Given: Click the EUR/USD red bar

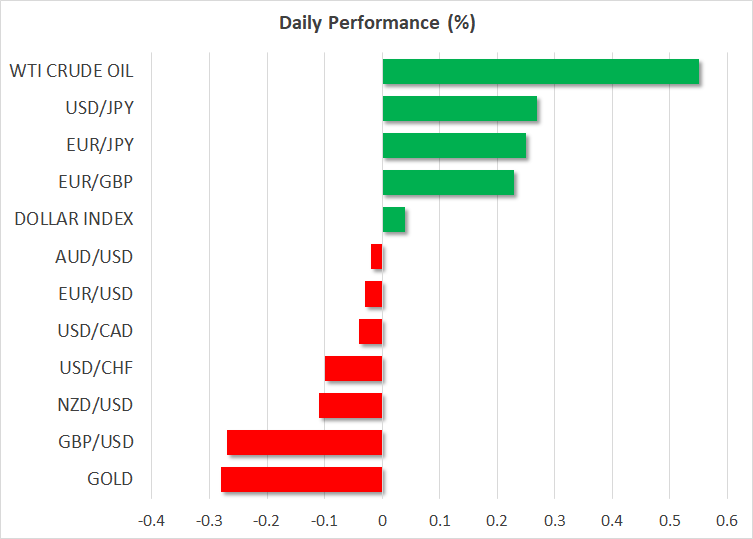Looking at the screenshot, I should [374, 294].
